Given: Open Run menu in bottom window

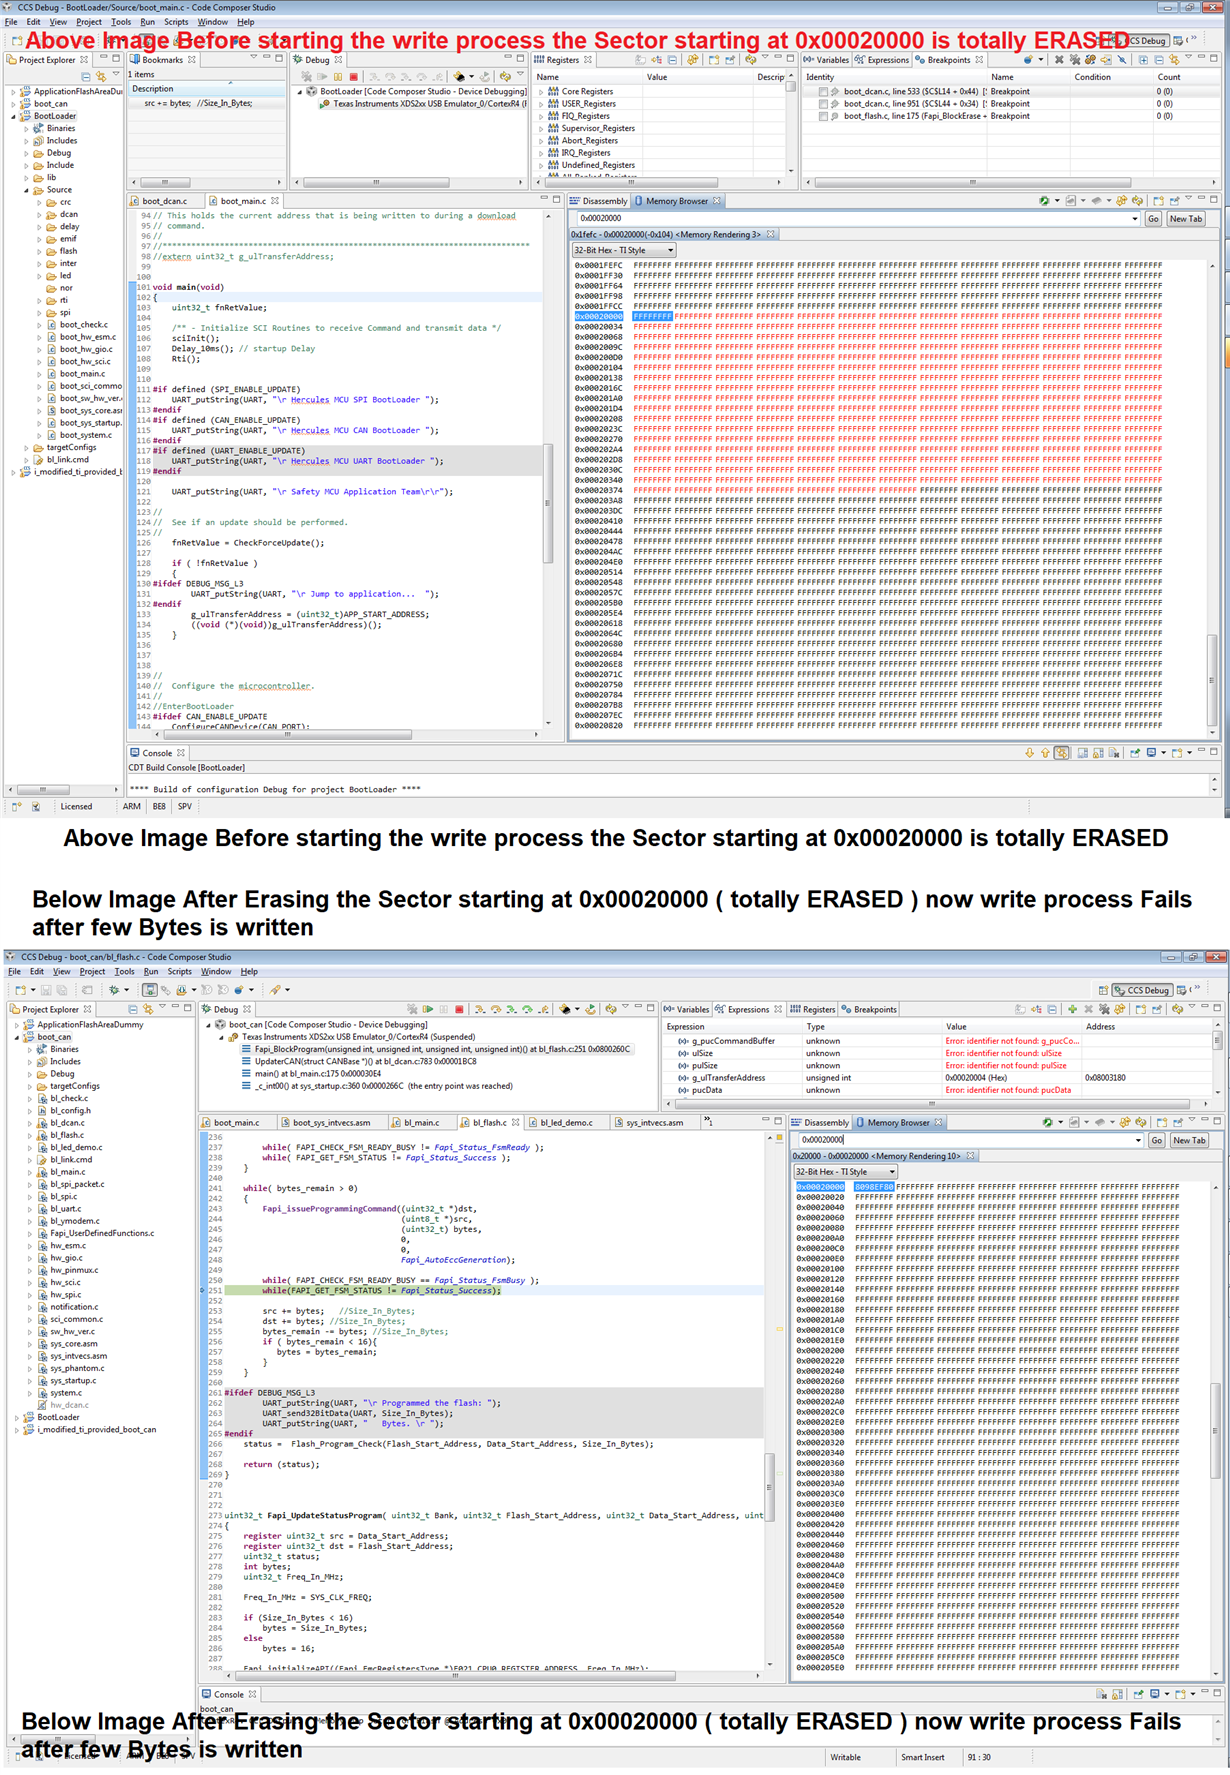Looking at the screenshot, I should (151, 971).
